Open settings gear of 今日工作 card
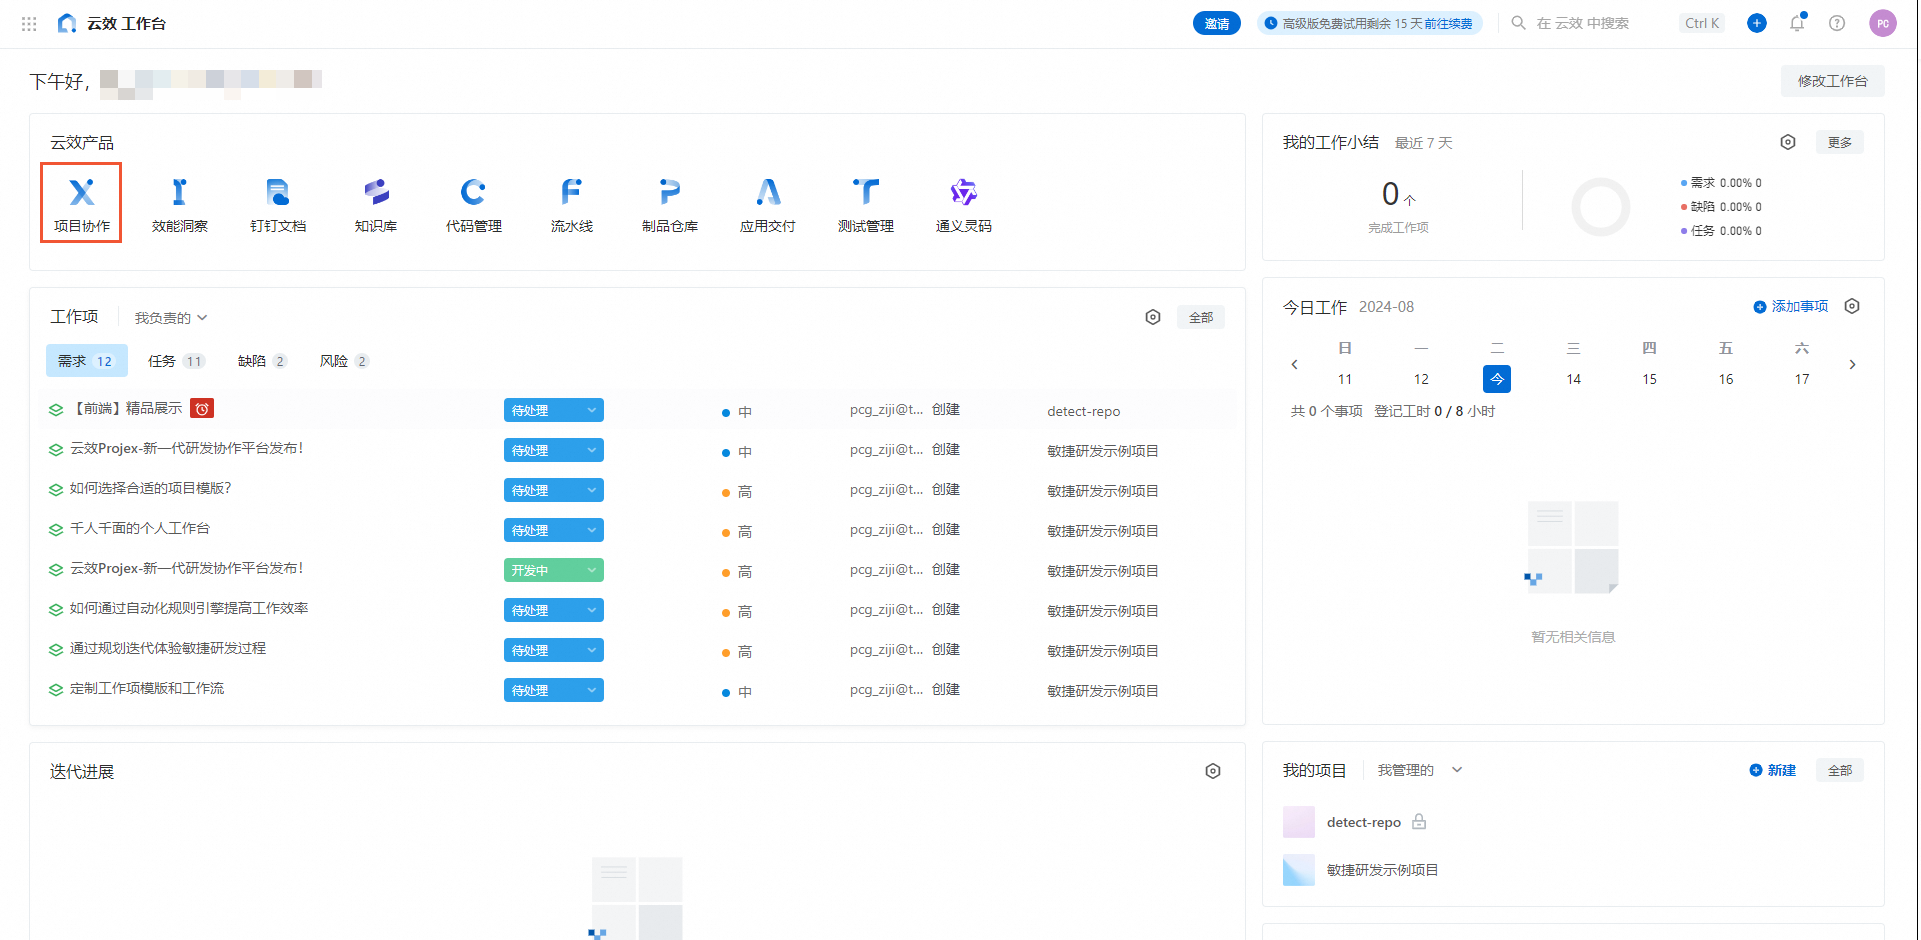Viewport: 1921px width, 940px height. 1852,306
